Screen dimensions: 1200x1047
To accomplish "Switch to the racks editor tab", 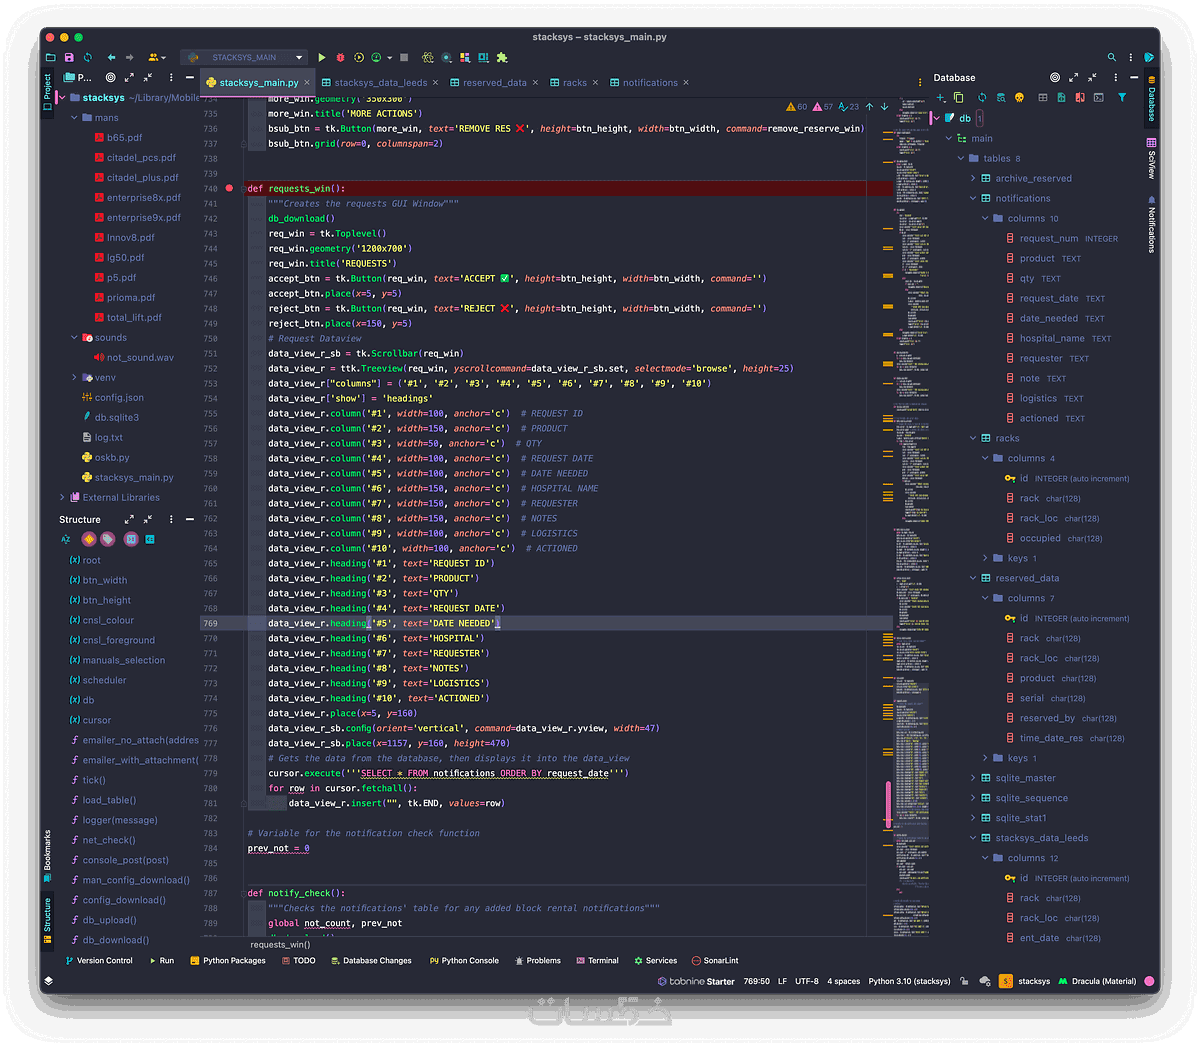I will (575, 83).
